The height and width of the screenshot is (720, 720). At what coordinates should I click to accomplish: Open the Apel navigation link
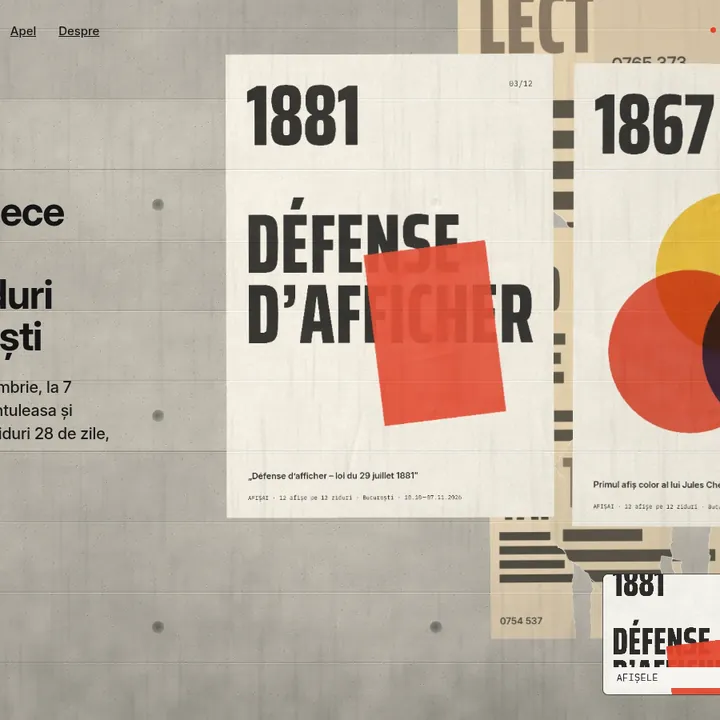point(23,31)
